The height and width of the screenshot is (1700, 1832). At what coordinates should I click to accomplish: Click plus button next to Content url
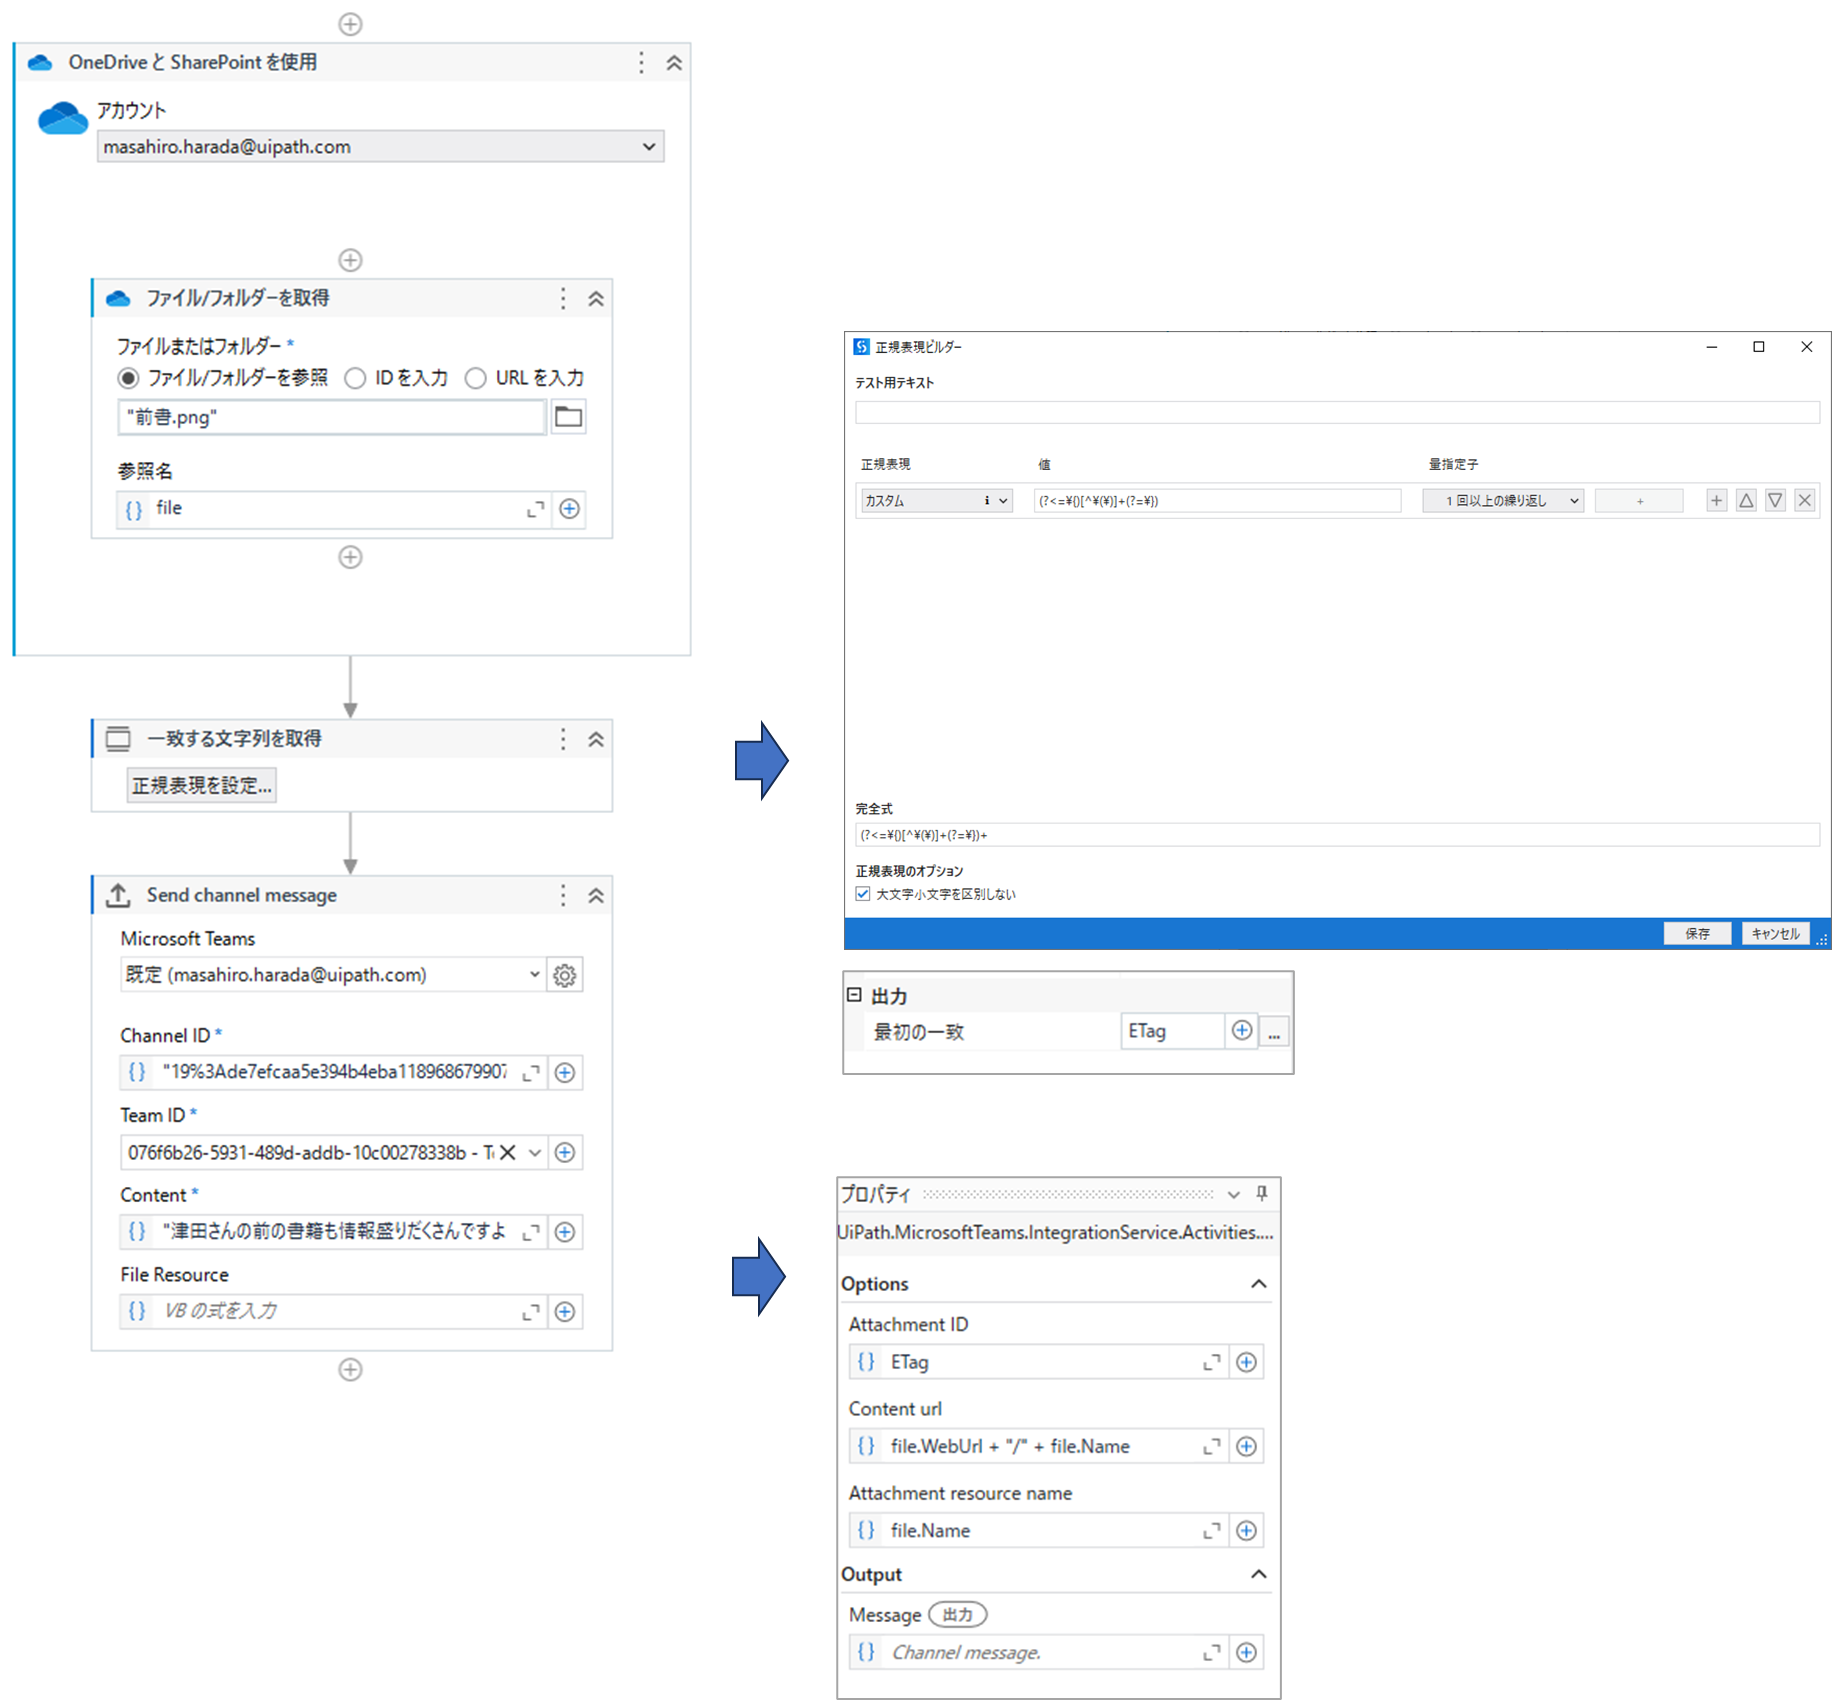pyautogui.click(x=1246, y=1446)
